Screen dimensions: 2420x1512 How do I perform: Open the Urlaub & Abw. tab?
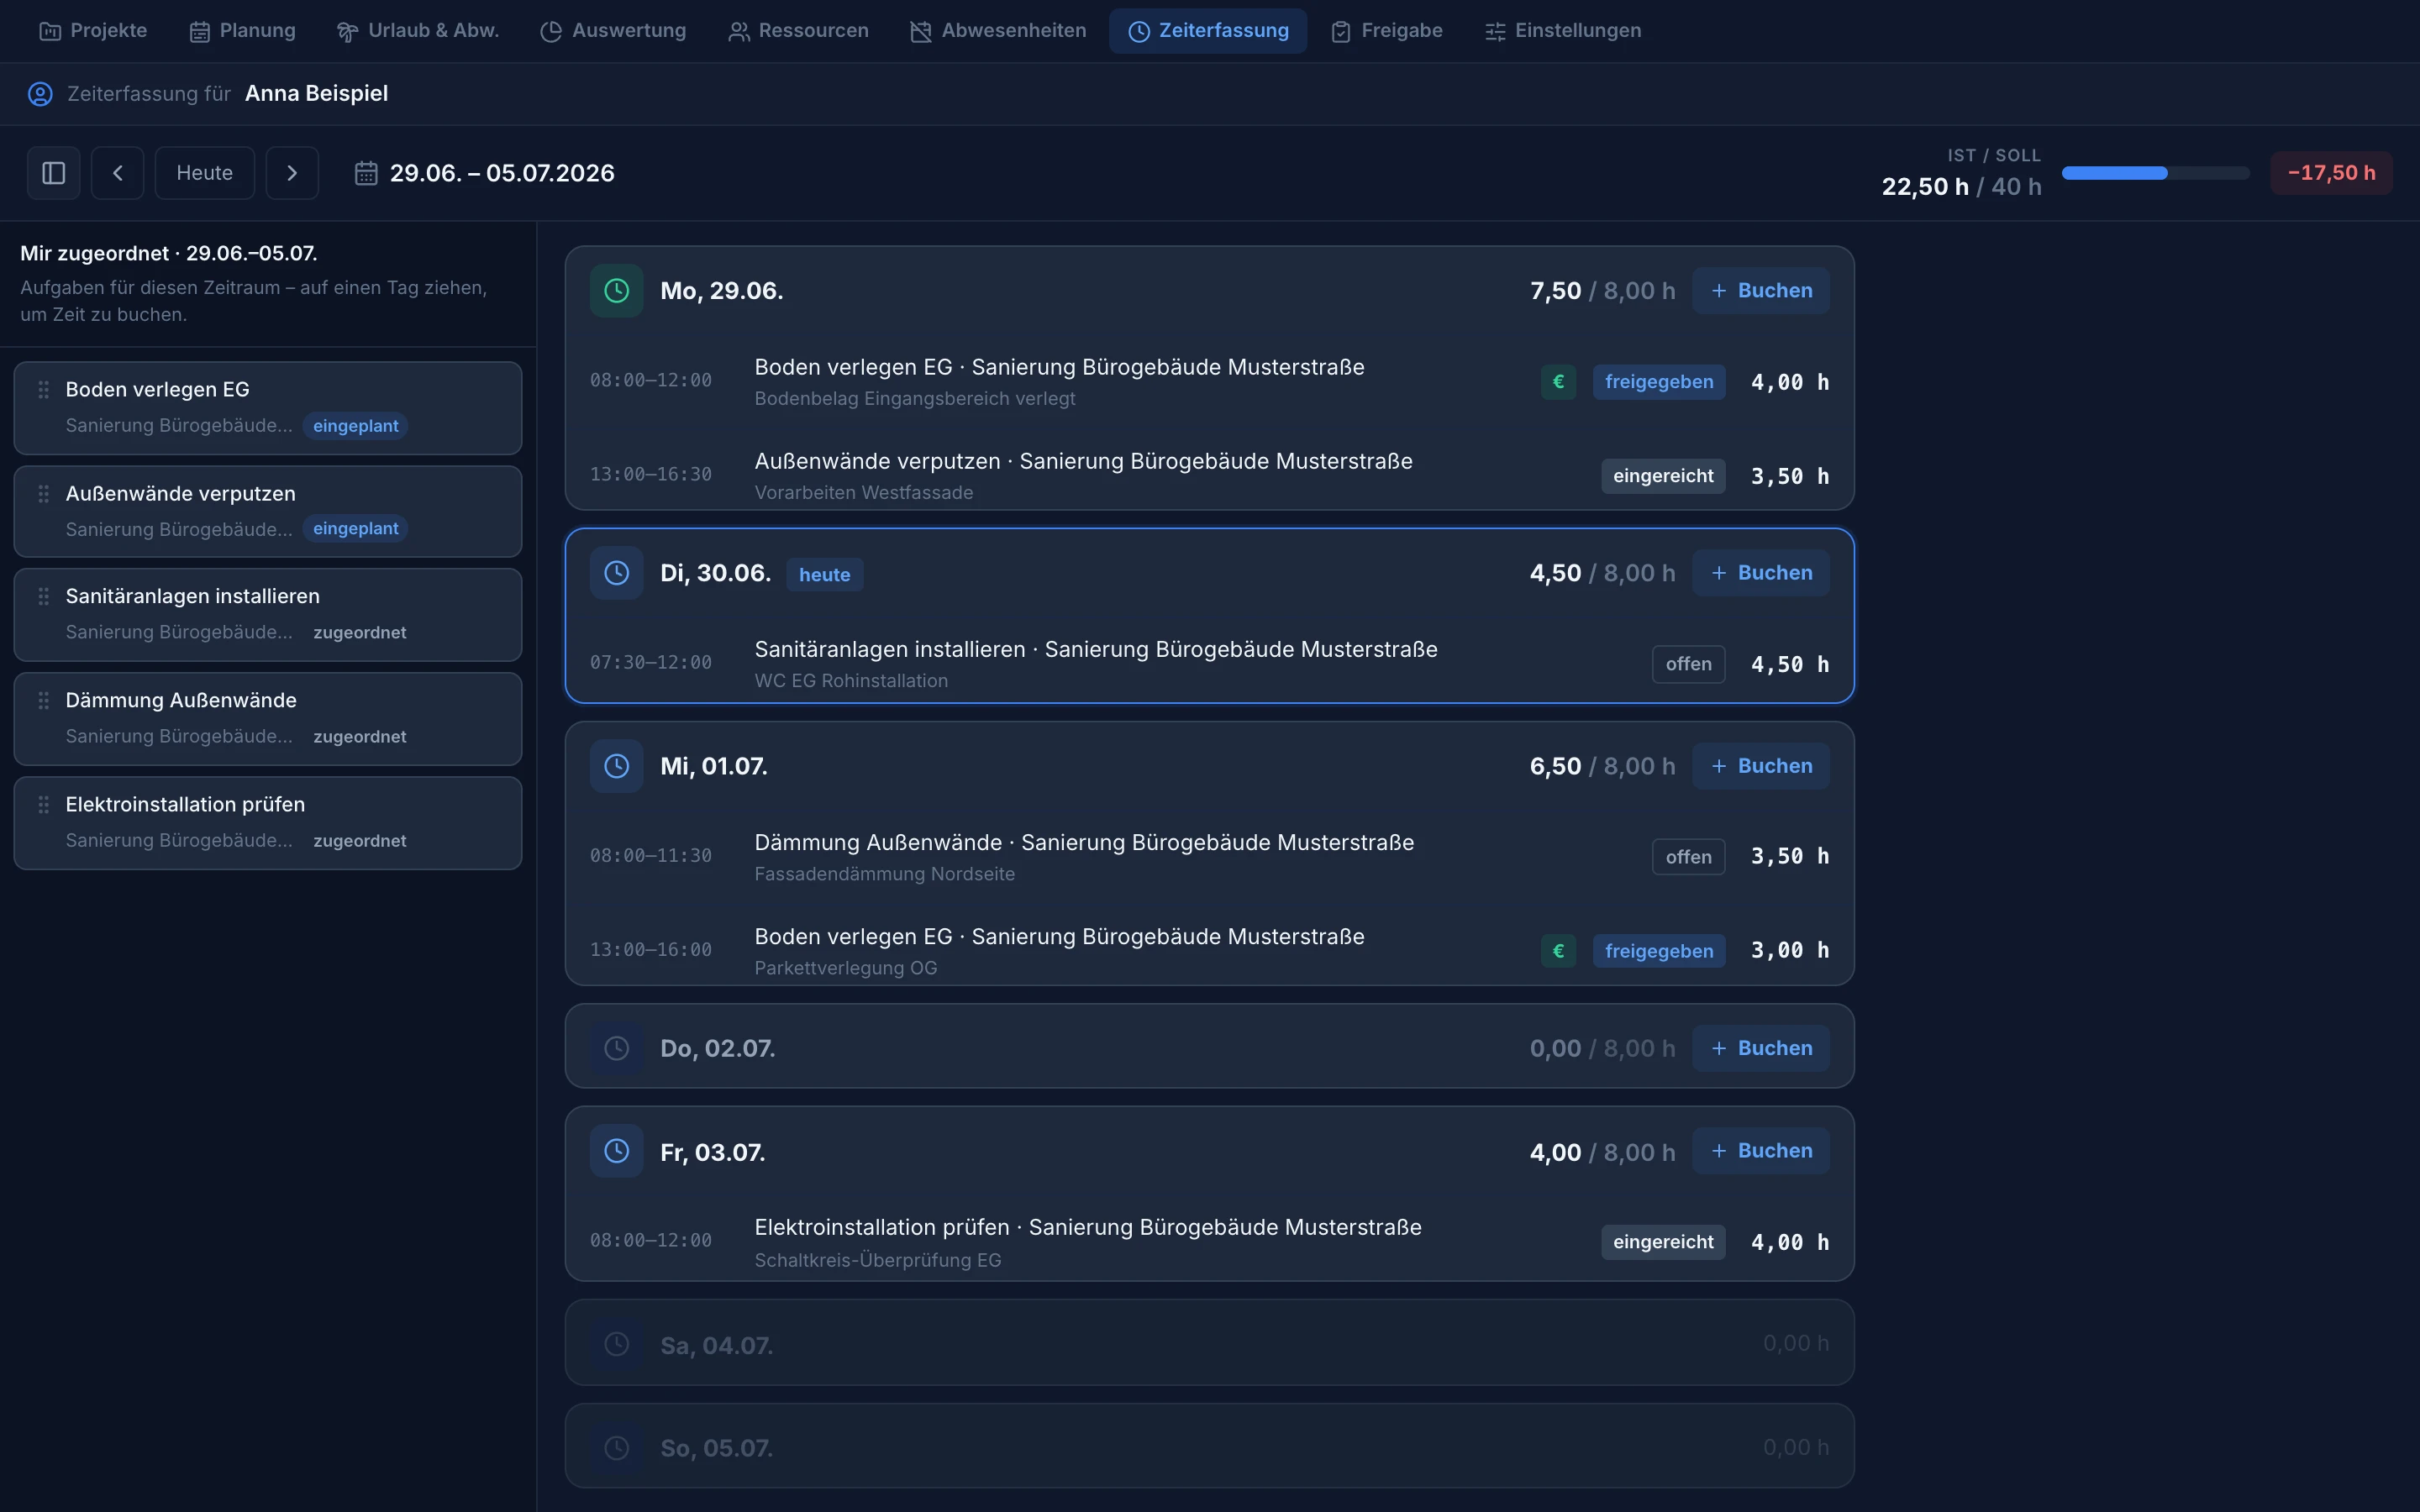coord(418,31)
